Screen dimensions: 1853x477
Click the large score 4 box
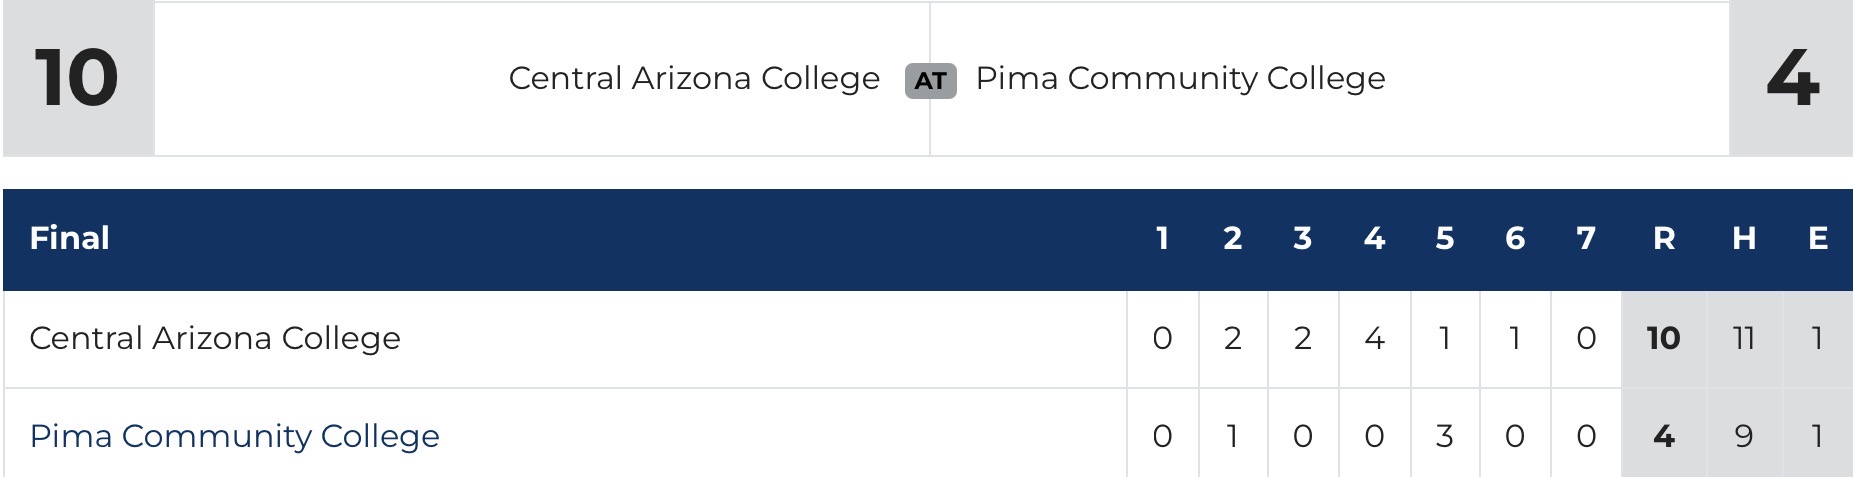tap(1792, 78)
